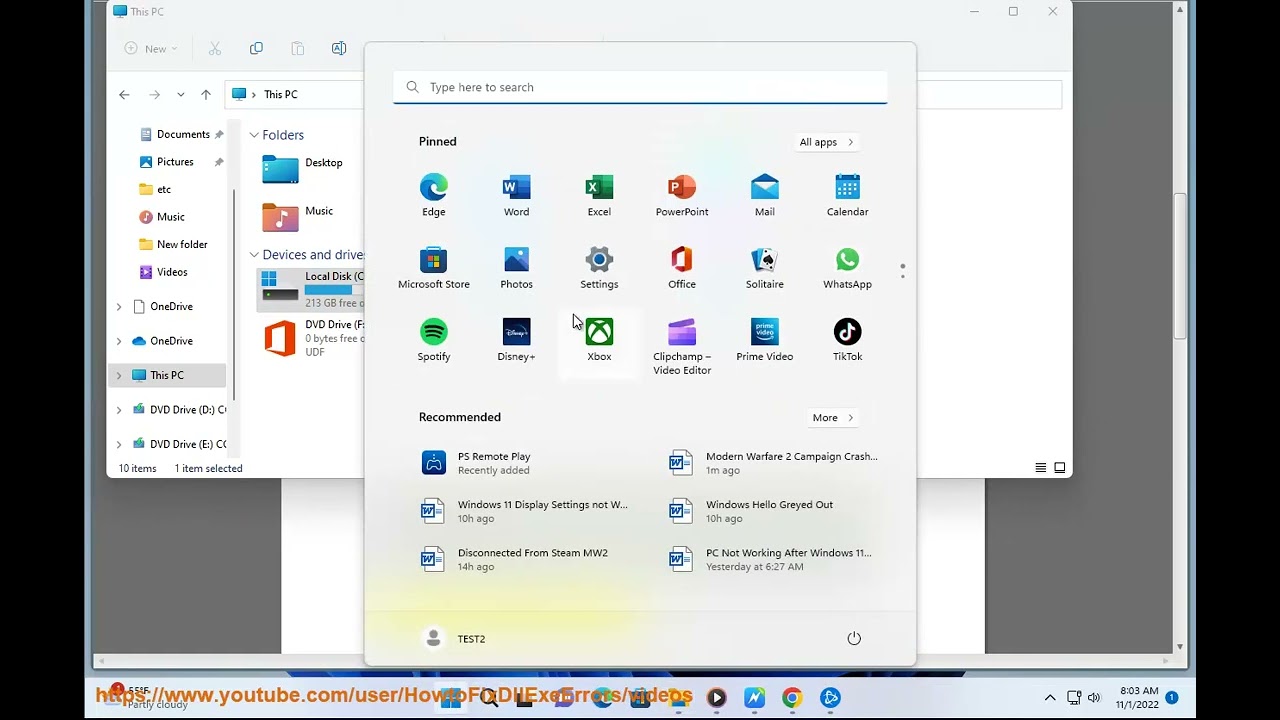1280x720 pixels.
Task: Select the Local Disk (C:) drive
Action: pos(312,289)
